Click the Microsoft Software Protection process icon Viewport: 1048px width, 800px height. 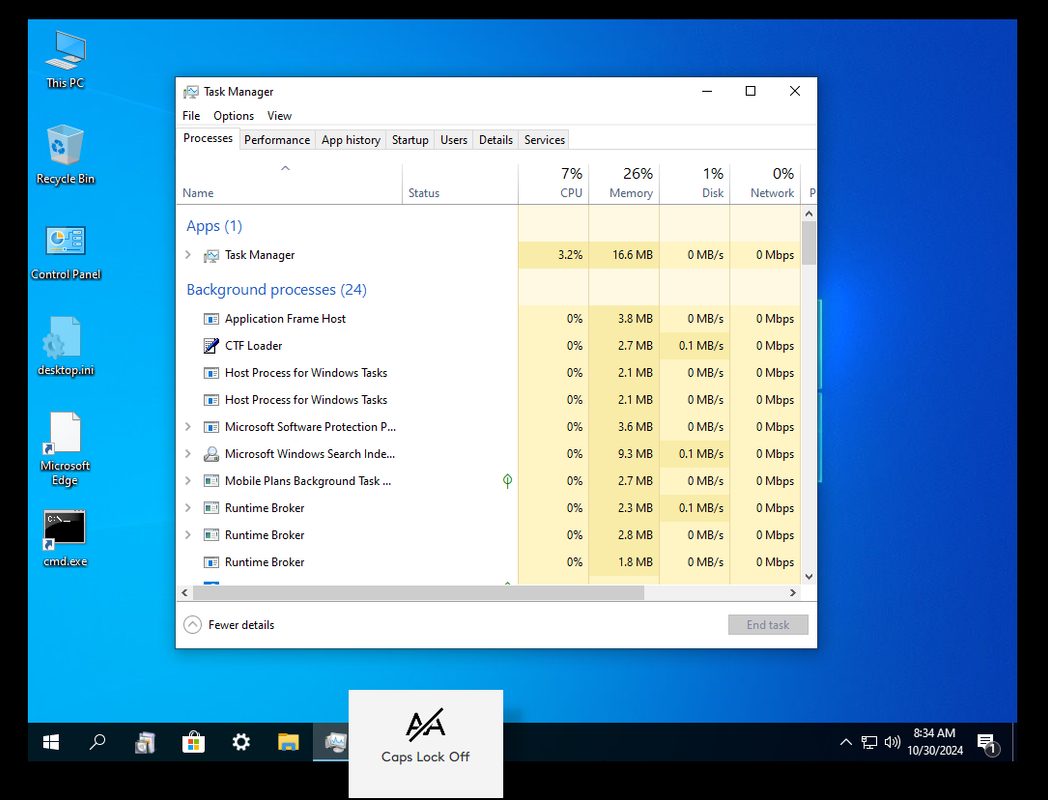tap(211, 427)
